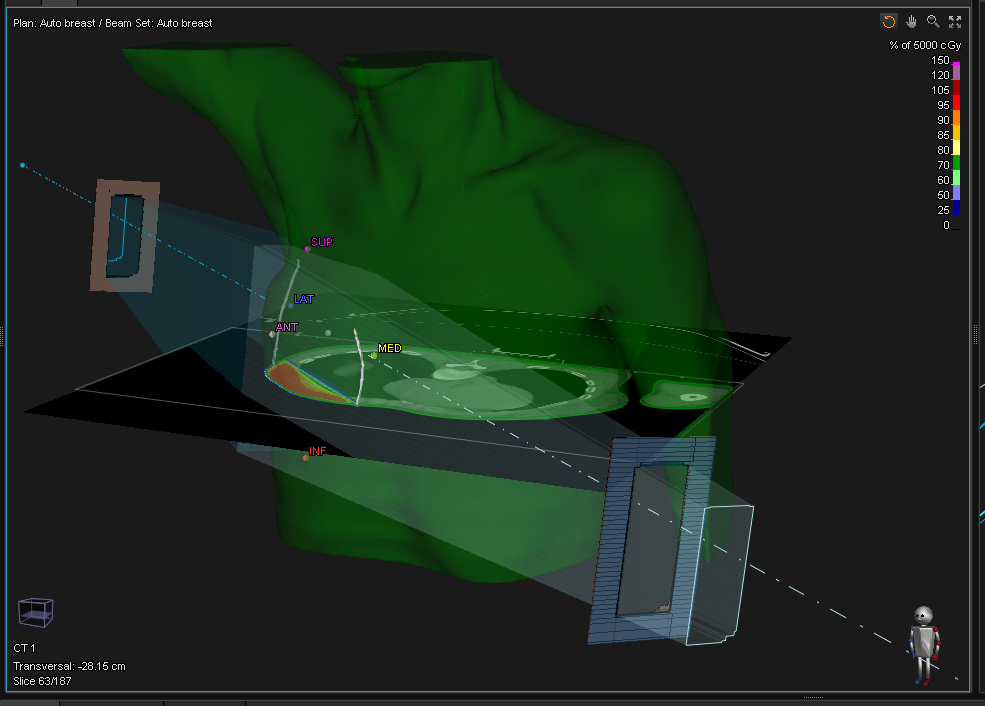This screenshot has width=985, height=706.
Task: Click the 'CT 1' image set label
Action: point(24,648)
